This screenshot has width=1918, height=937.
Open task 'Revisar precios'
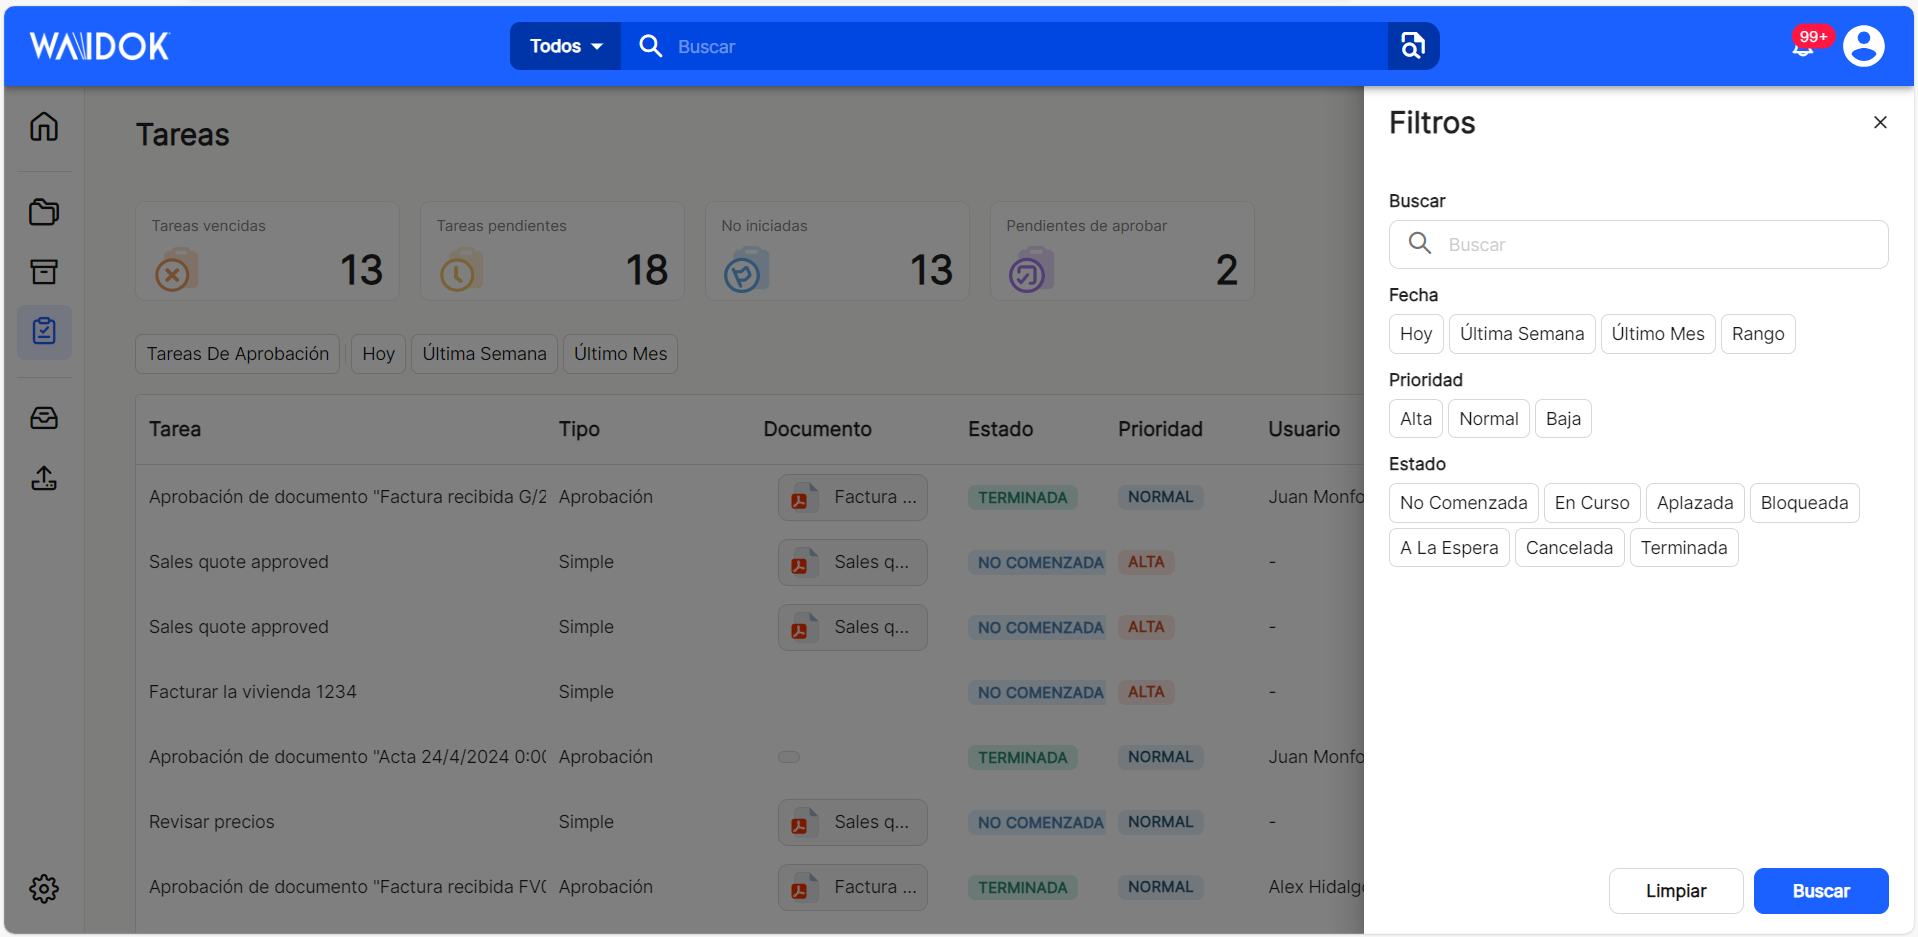(211, 822)
